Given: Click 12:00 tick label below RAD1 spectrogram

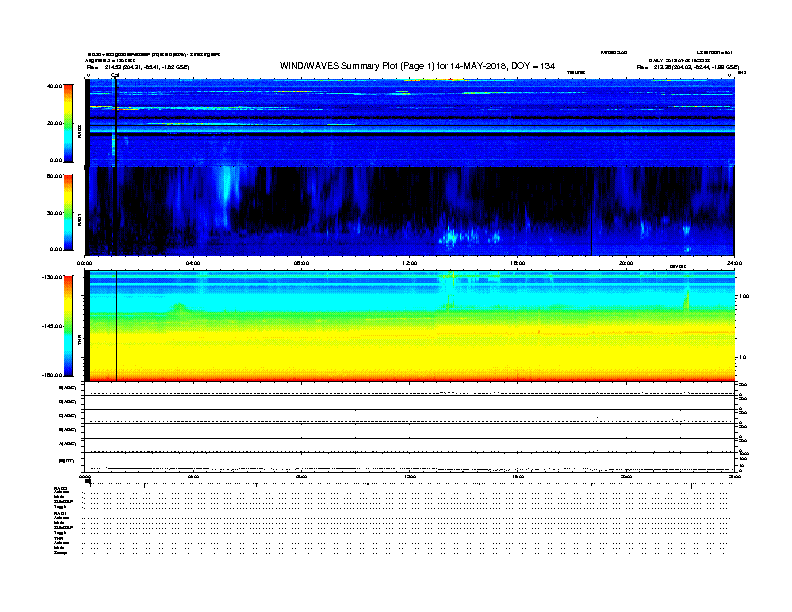Looking at the screenshot, I should click(x=410, y=263).
